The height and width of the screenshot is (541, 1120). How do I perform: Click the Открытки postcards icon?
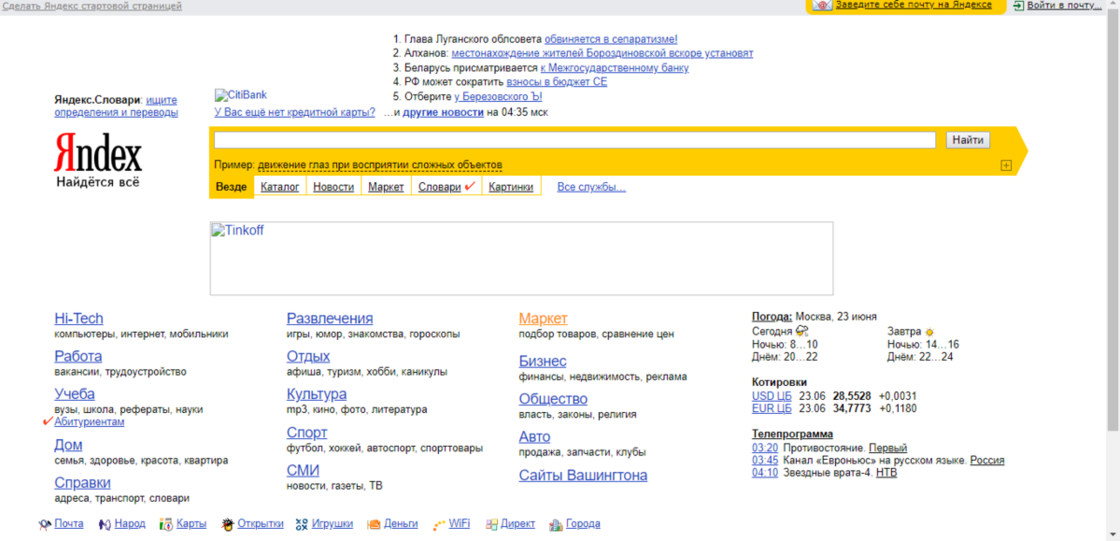[228, 525]
